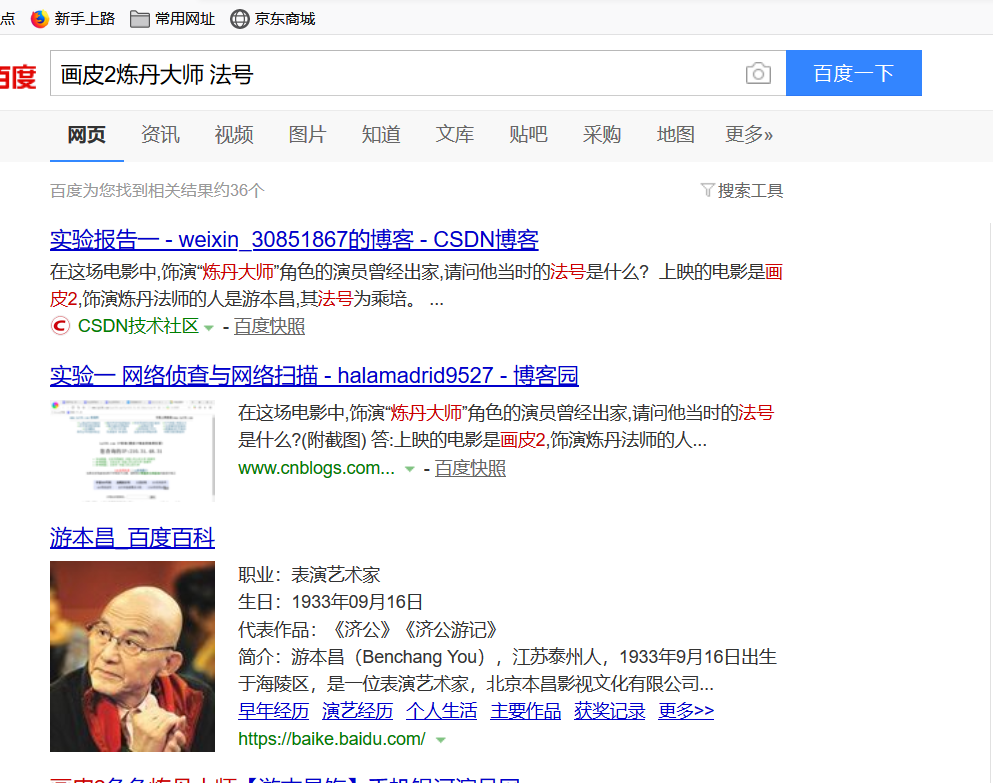
Task: Open 百度快照 for the CSDN result
Action: 269,326
